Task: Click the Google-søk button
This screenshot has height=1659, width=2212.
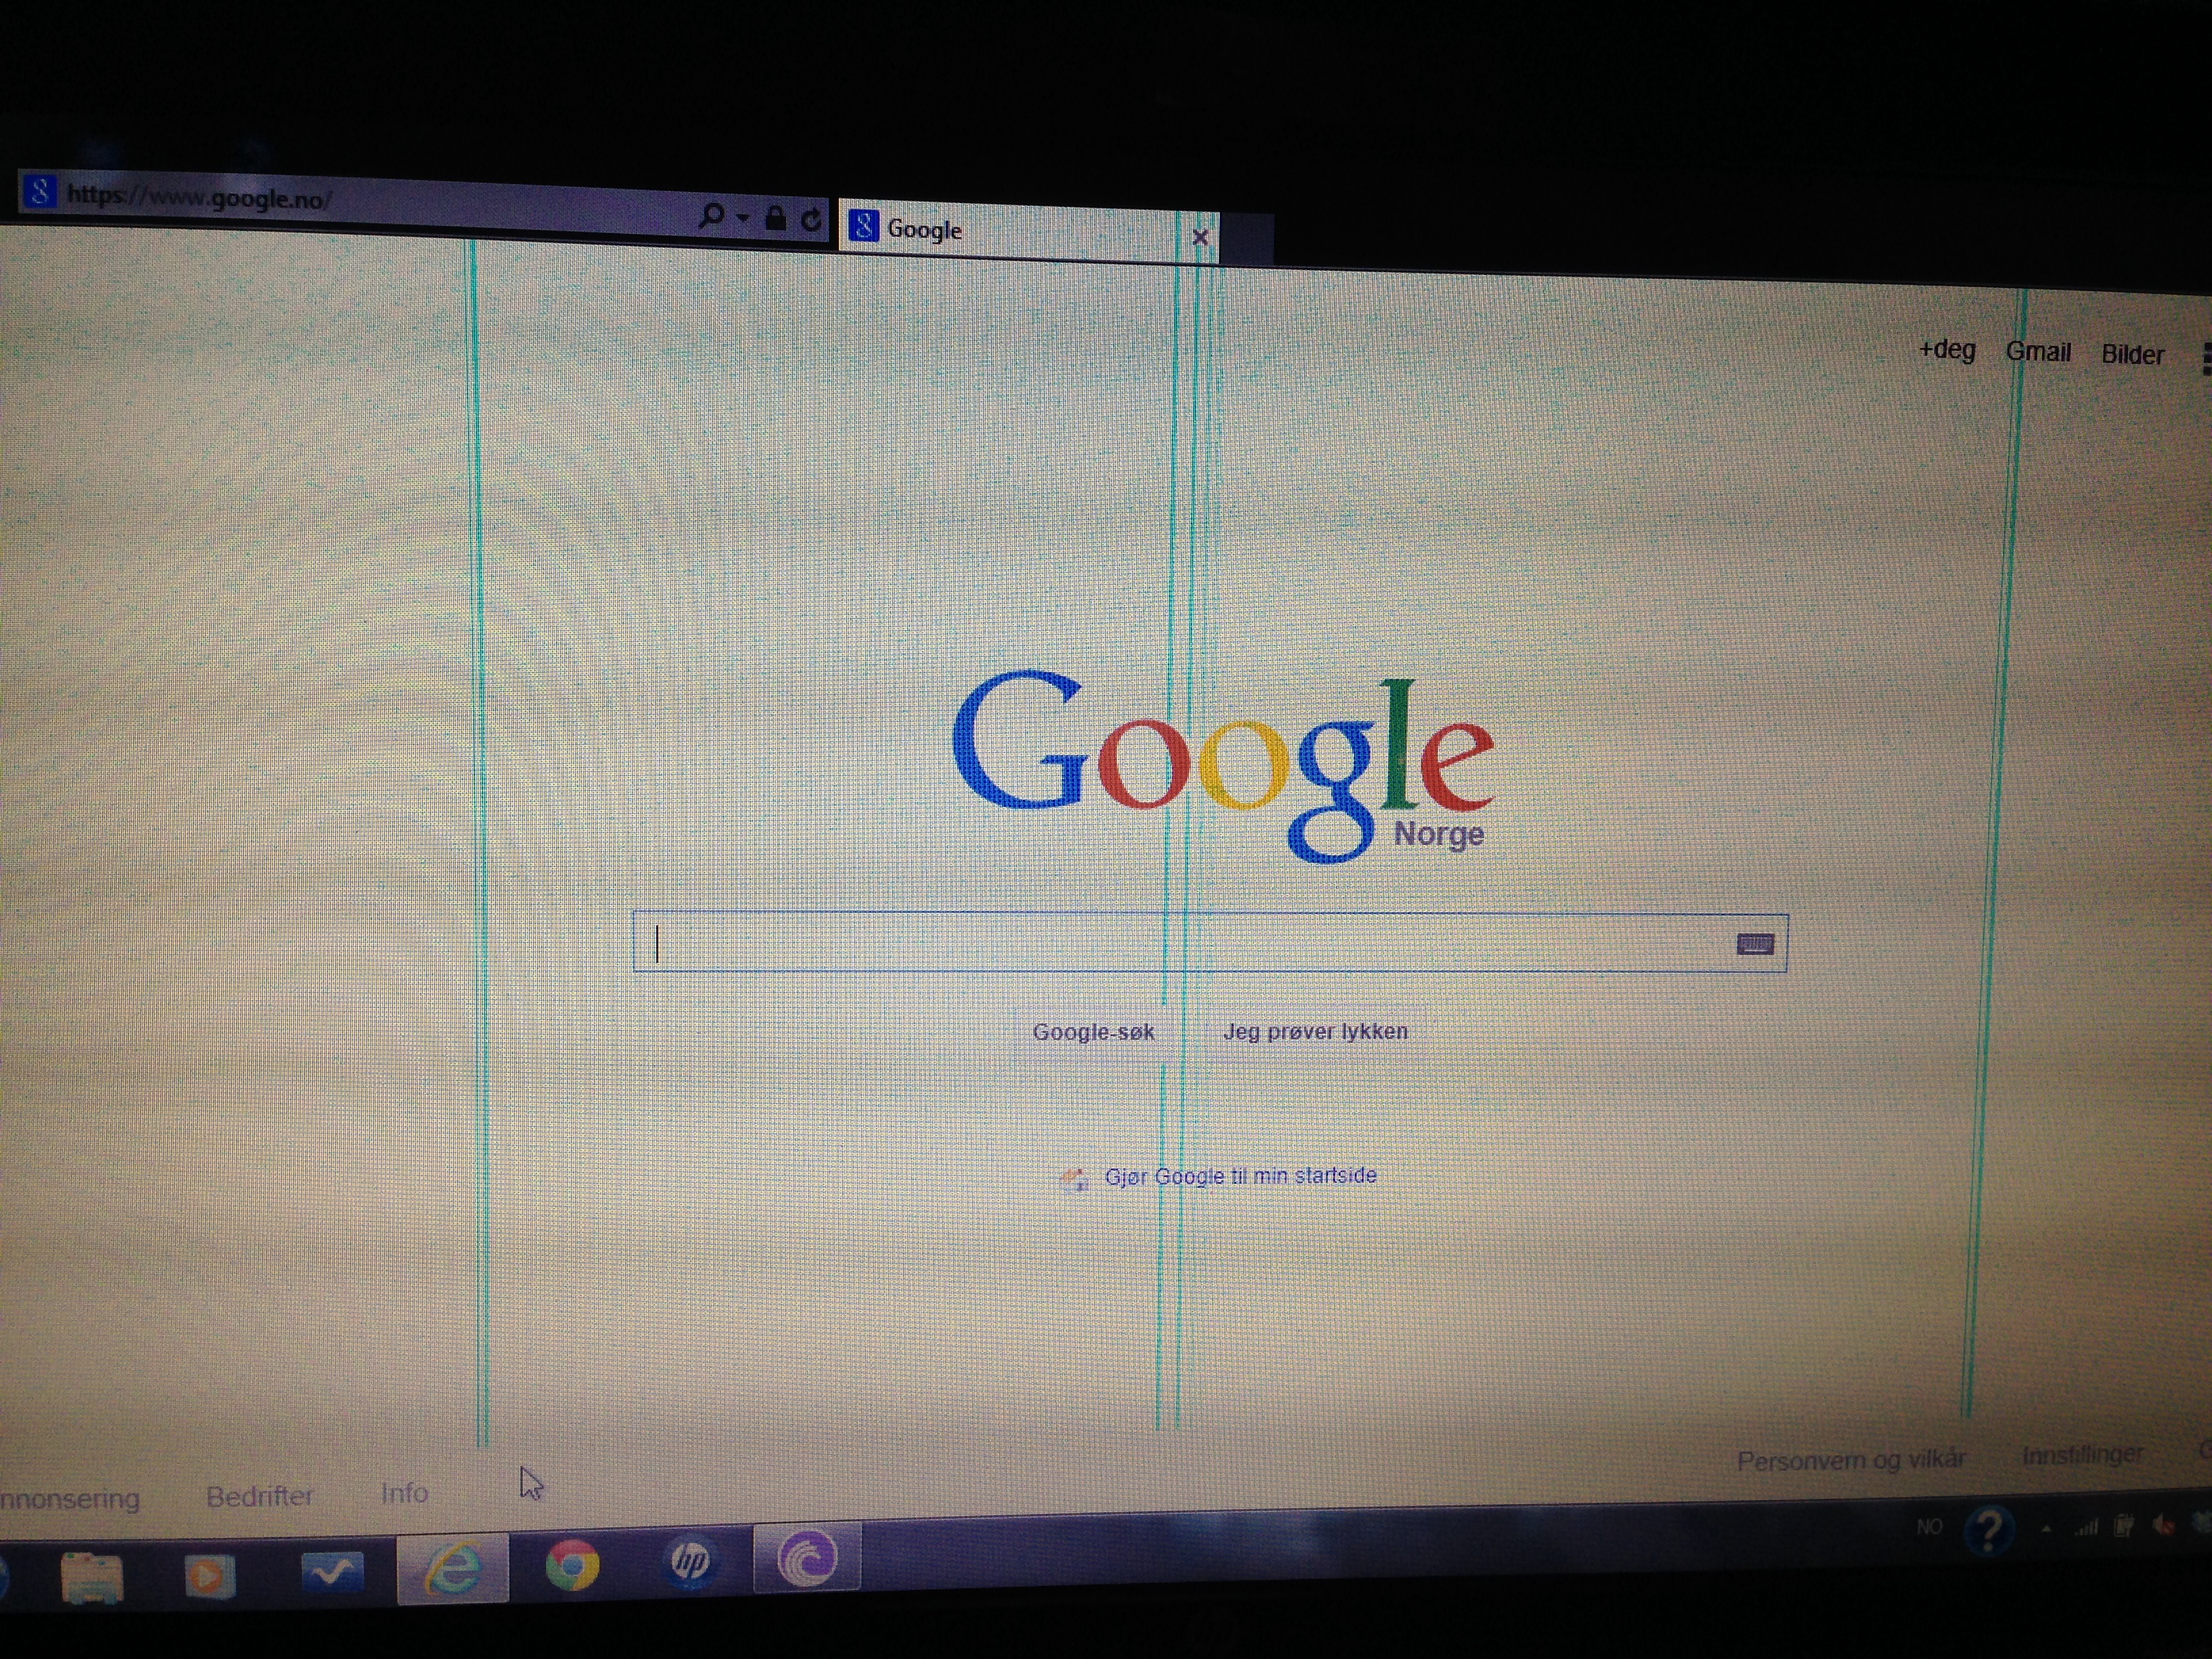Action: [1093, 1032]
